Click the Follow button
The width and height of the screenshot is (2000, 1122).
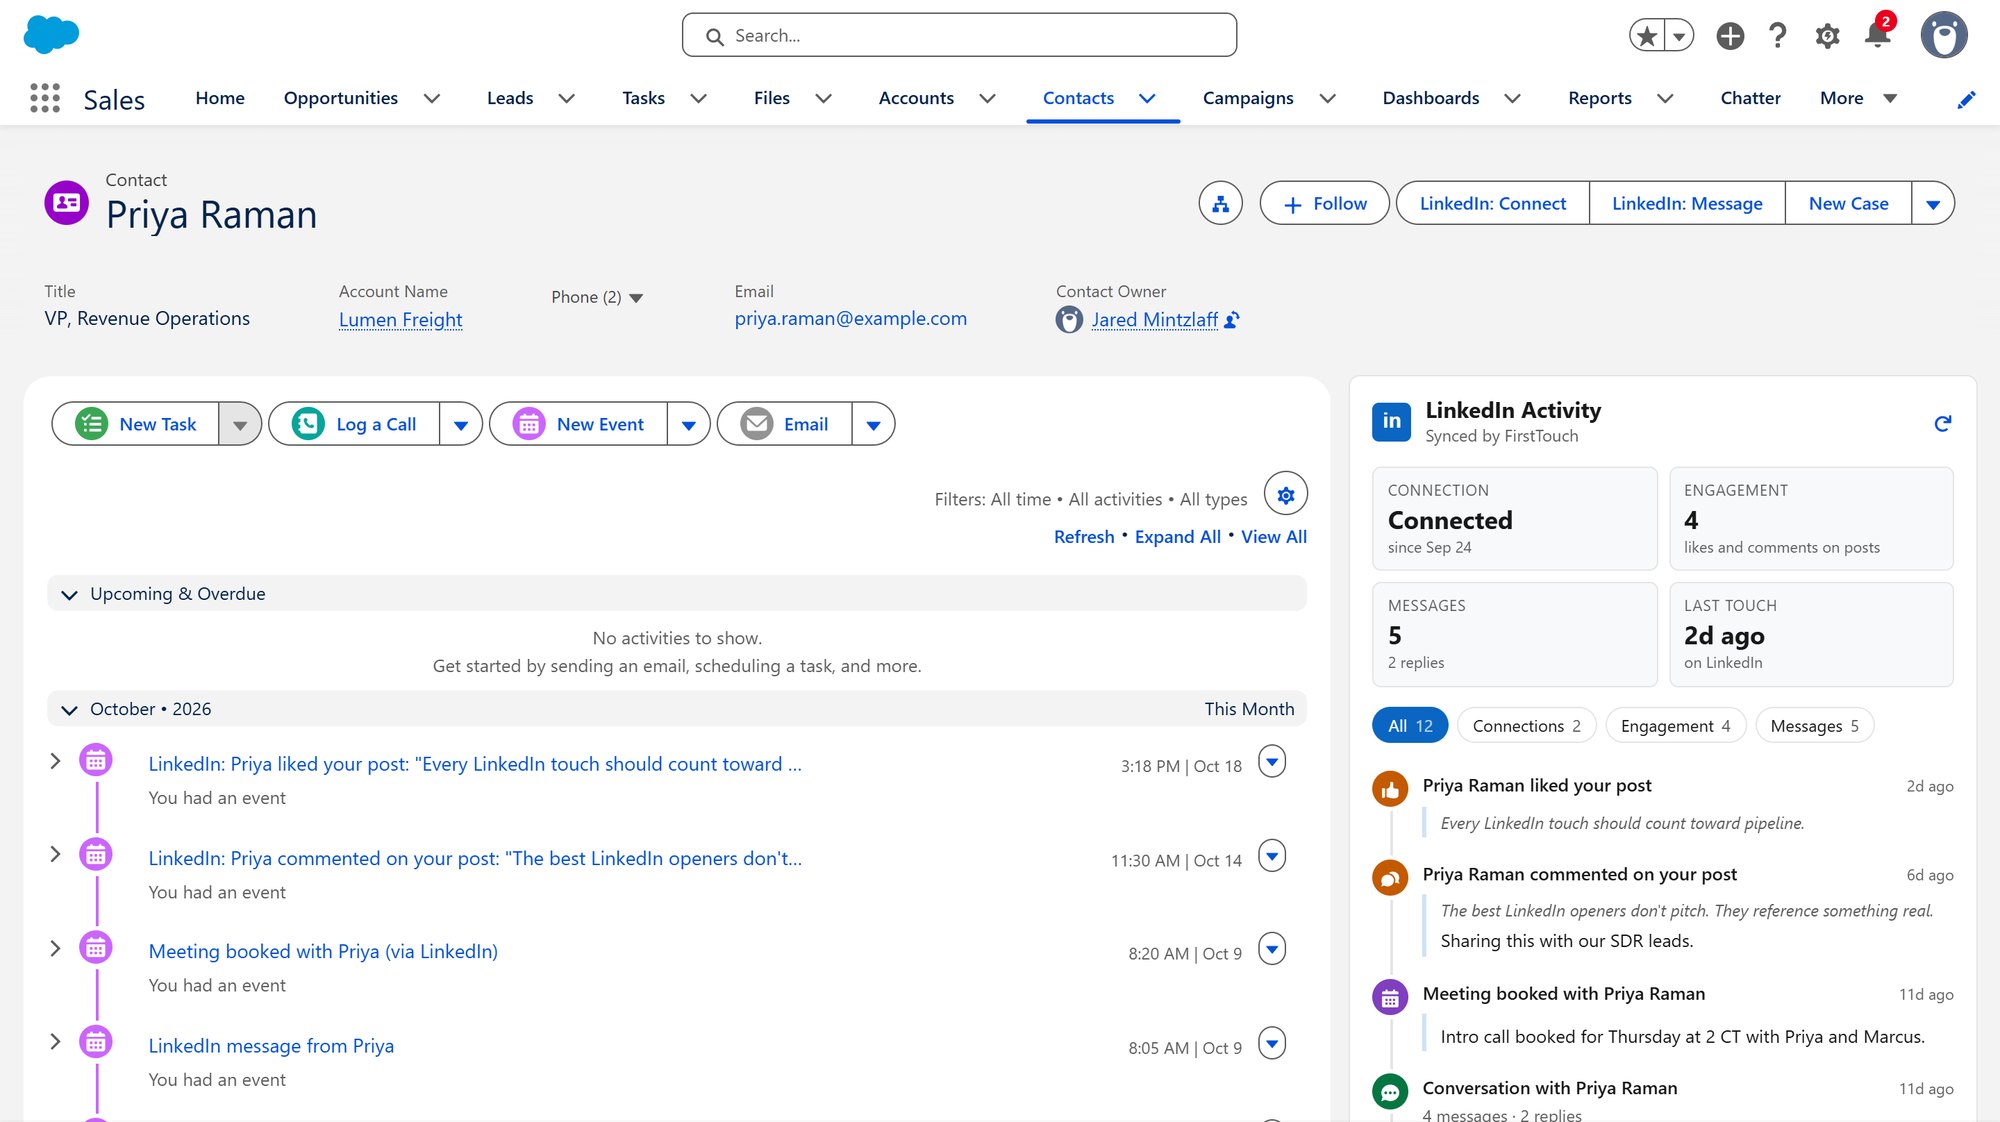1324,204
